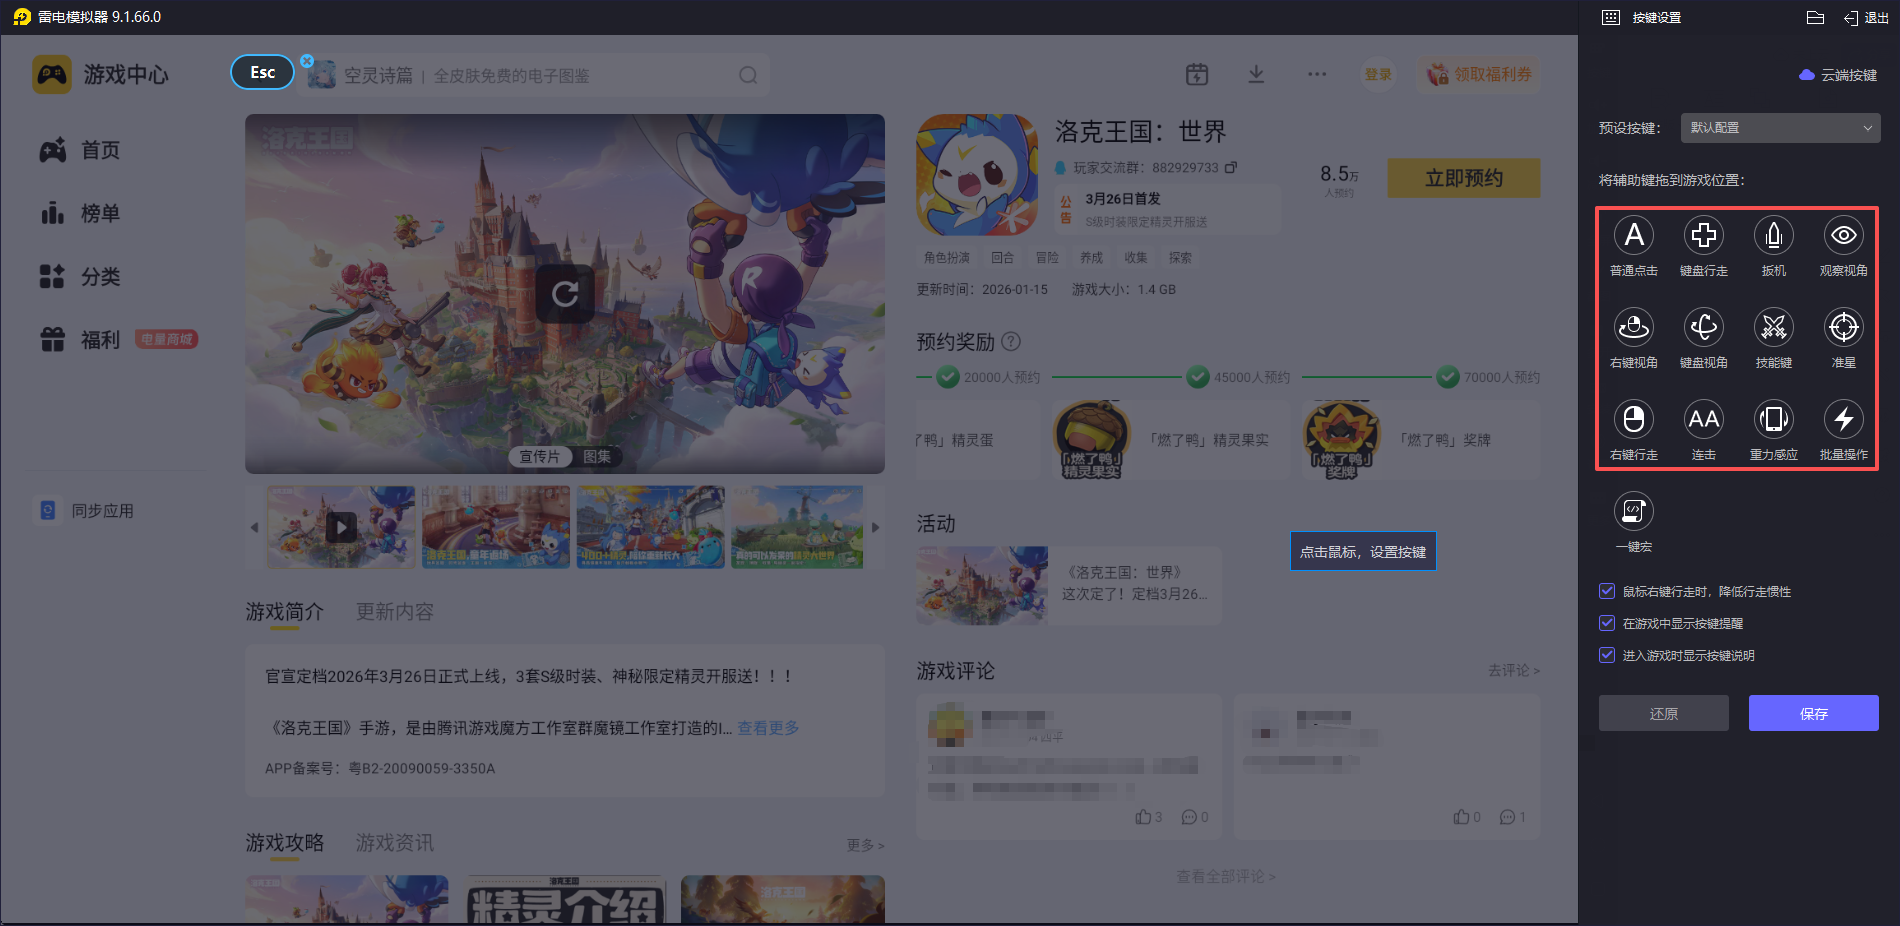Viewport: 1900px width, 926px height.
Task: Toggle 进入游戏时显示按键说明 checkbox
Action: (1607, 655)
